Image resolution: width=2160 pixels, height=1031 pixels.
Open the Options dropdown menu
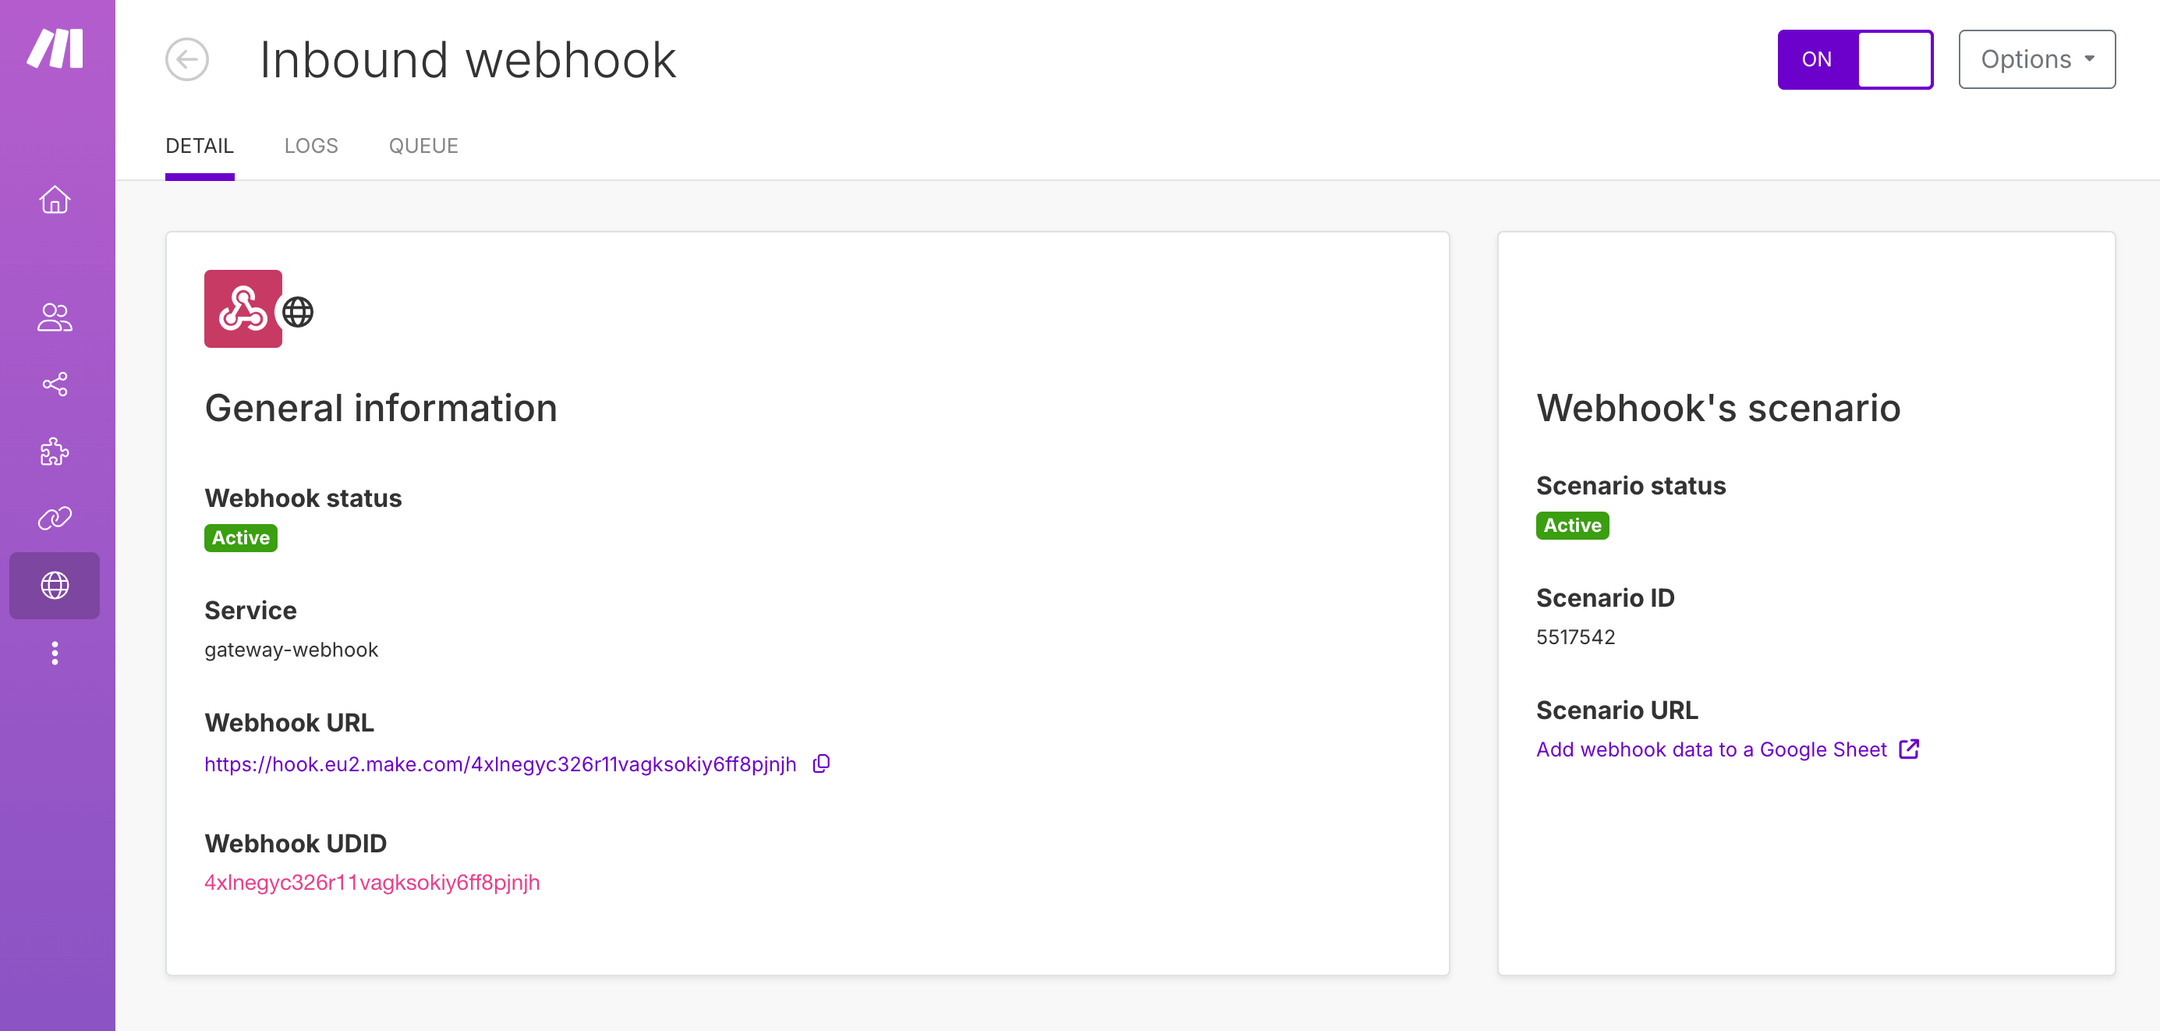pos(2037,59)
